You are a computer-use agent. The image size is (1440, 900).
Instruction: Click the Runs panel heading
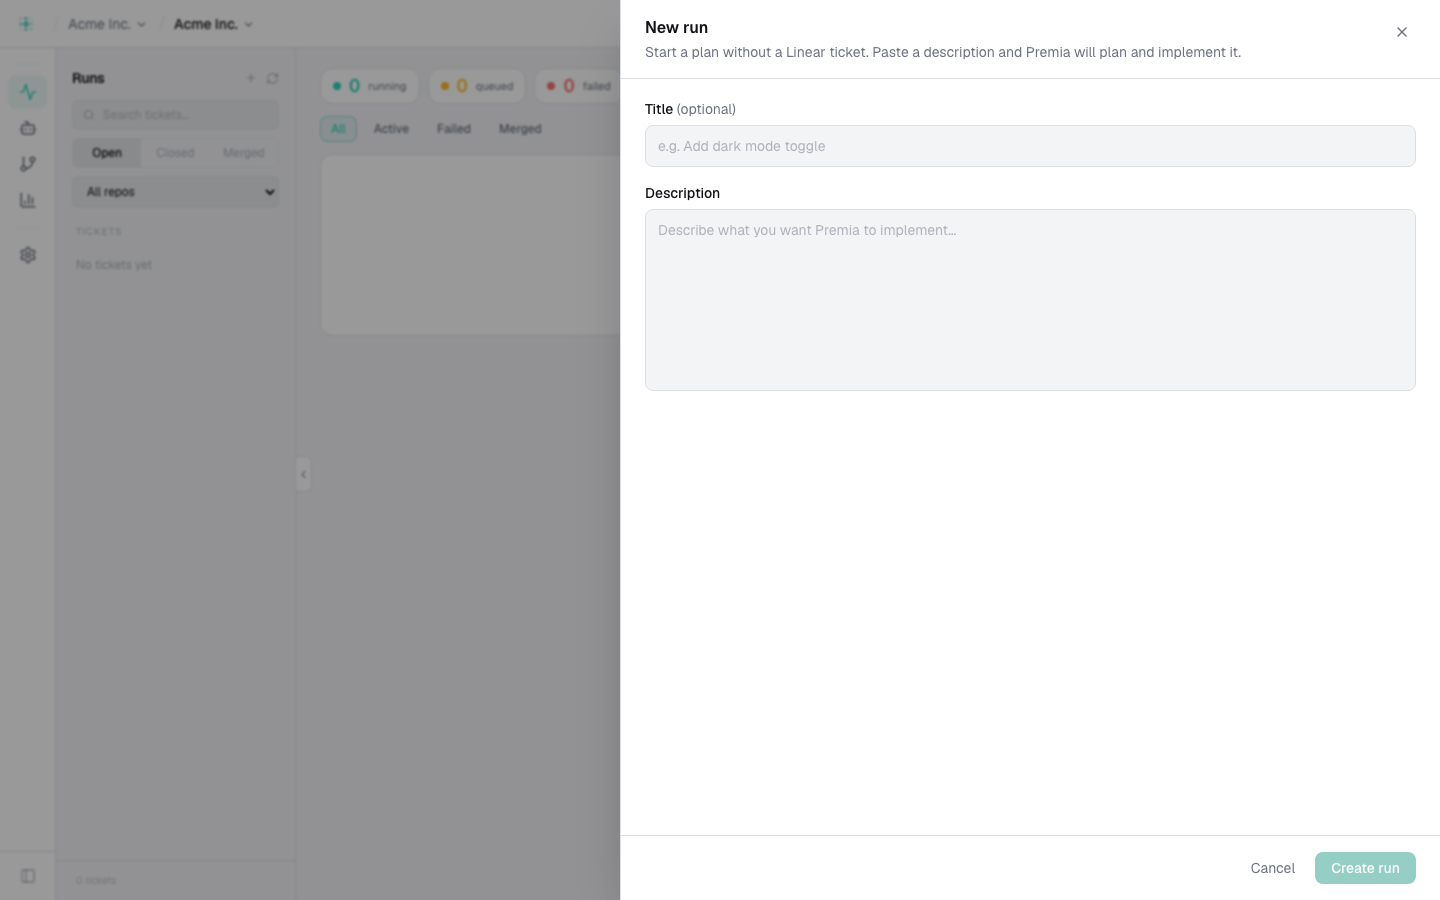click(x=88, y=78)
